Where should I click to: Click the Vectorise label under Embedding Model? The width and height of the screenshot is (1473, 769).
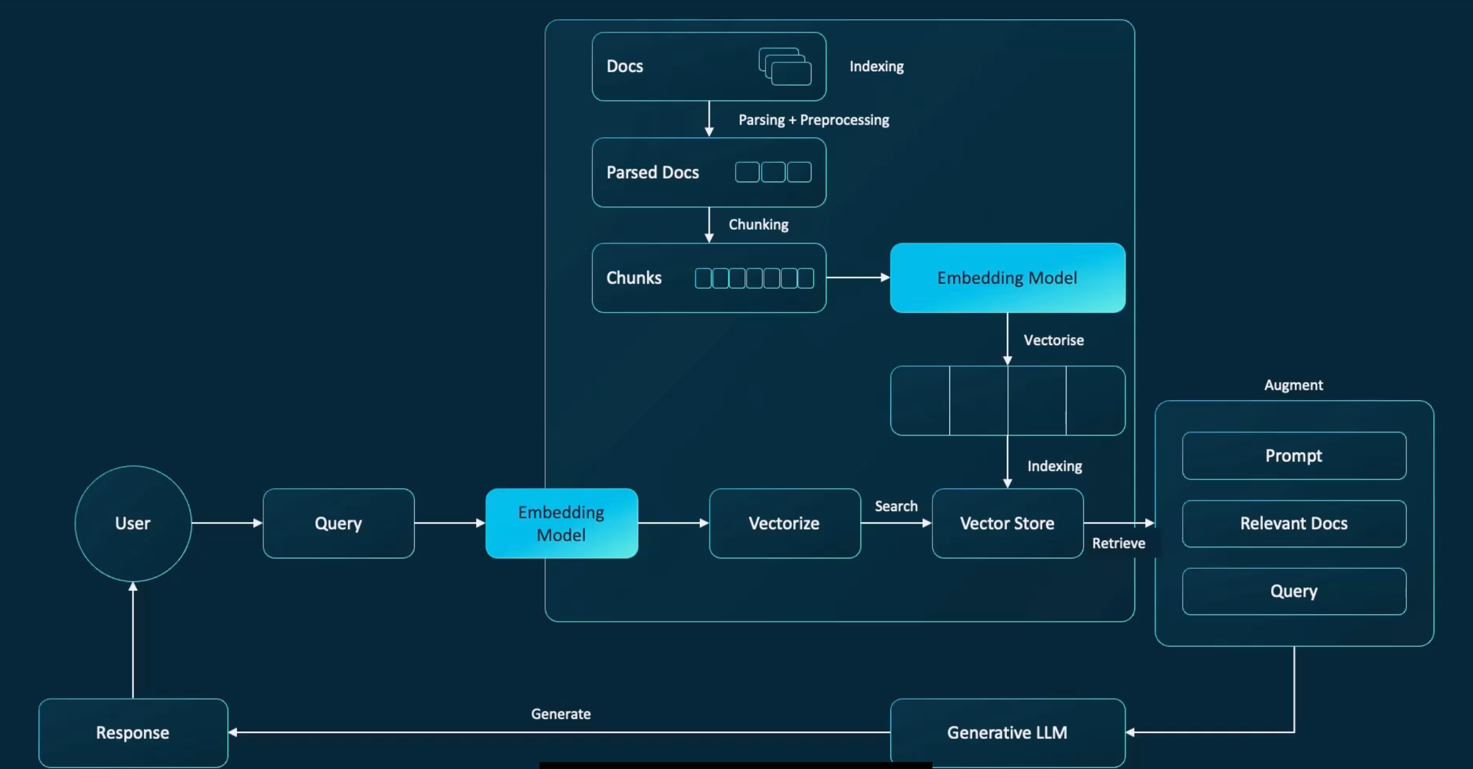point(1054,340)
